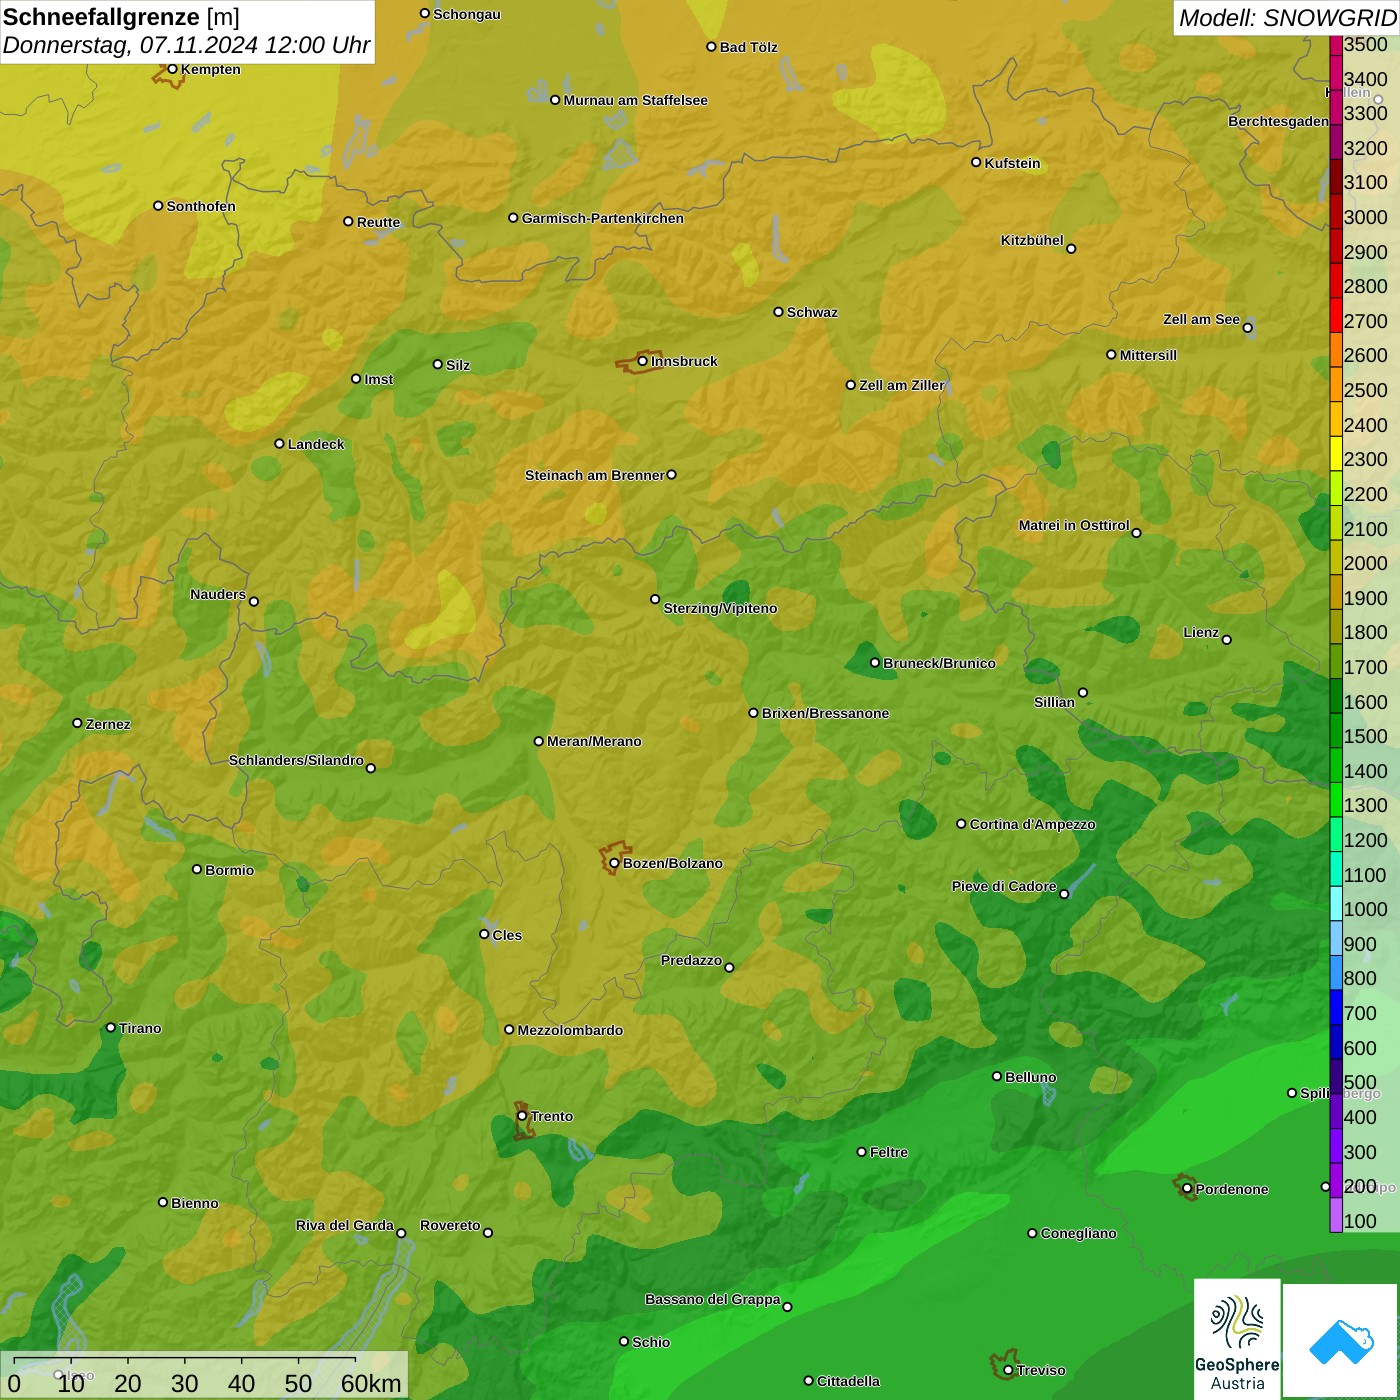This screenshot has width=1400, height=1400.
Task: Click the 'Cortina d'Ampezzo' label
Action: [x=1033, y=824]
